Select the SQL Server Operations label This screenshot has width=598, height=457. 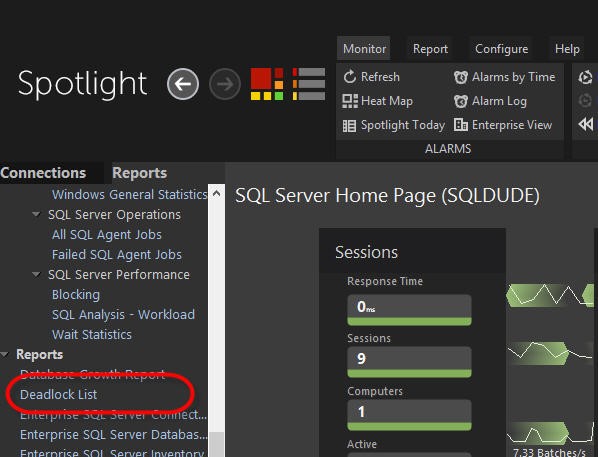tap(114, 215)
